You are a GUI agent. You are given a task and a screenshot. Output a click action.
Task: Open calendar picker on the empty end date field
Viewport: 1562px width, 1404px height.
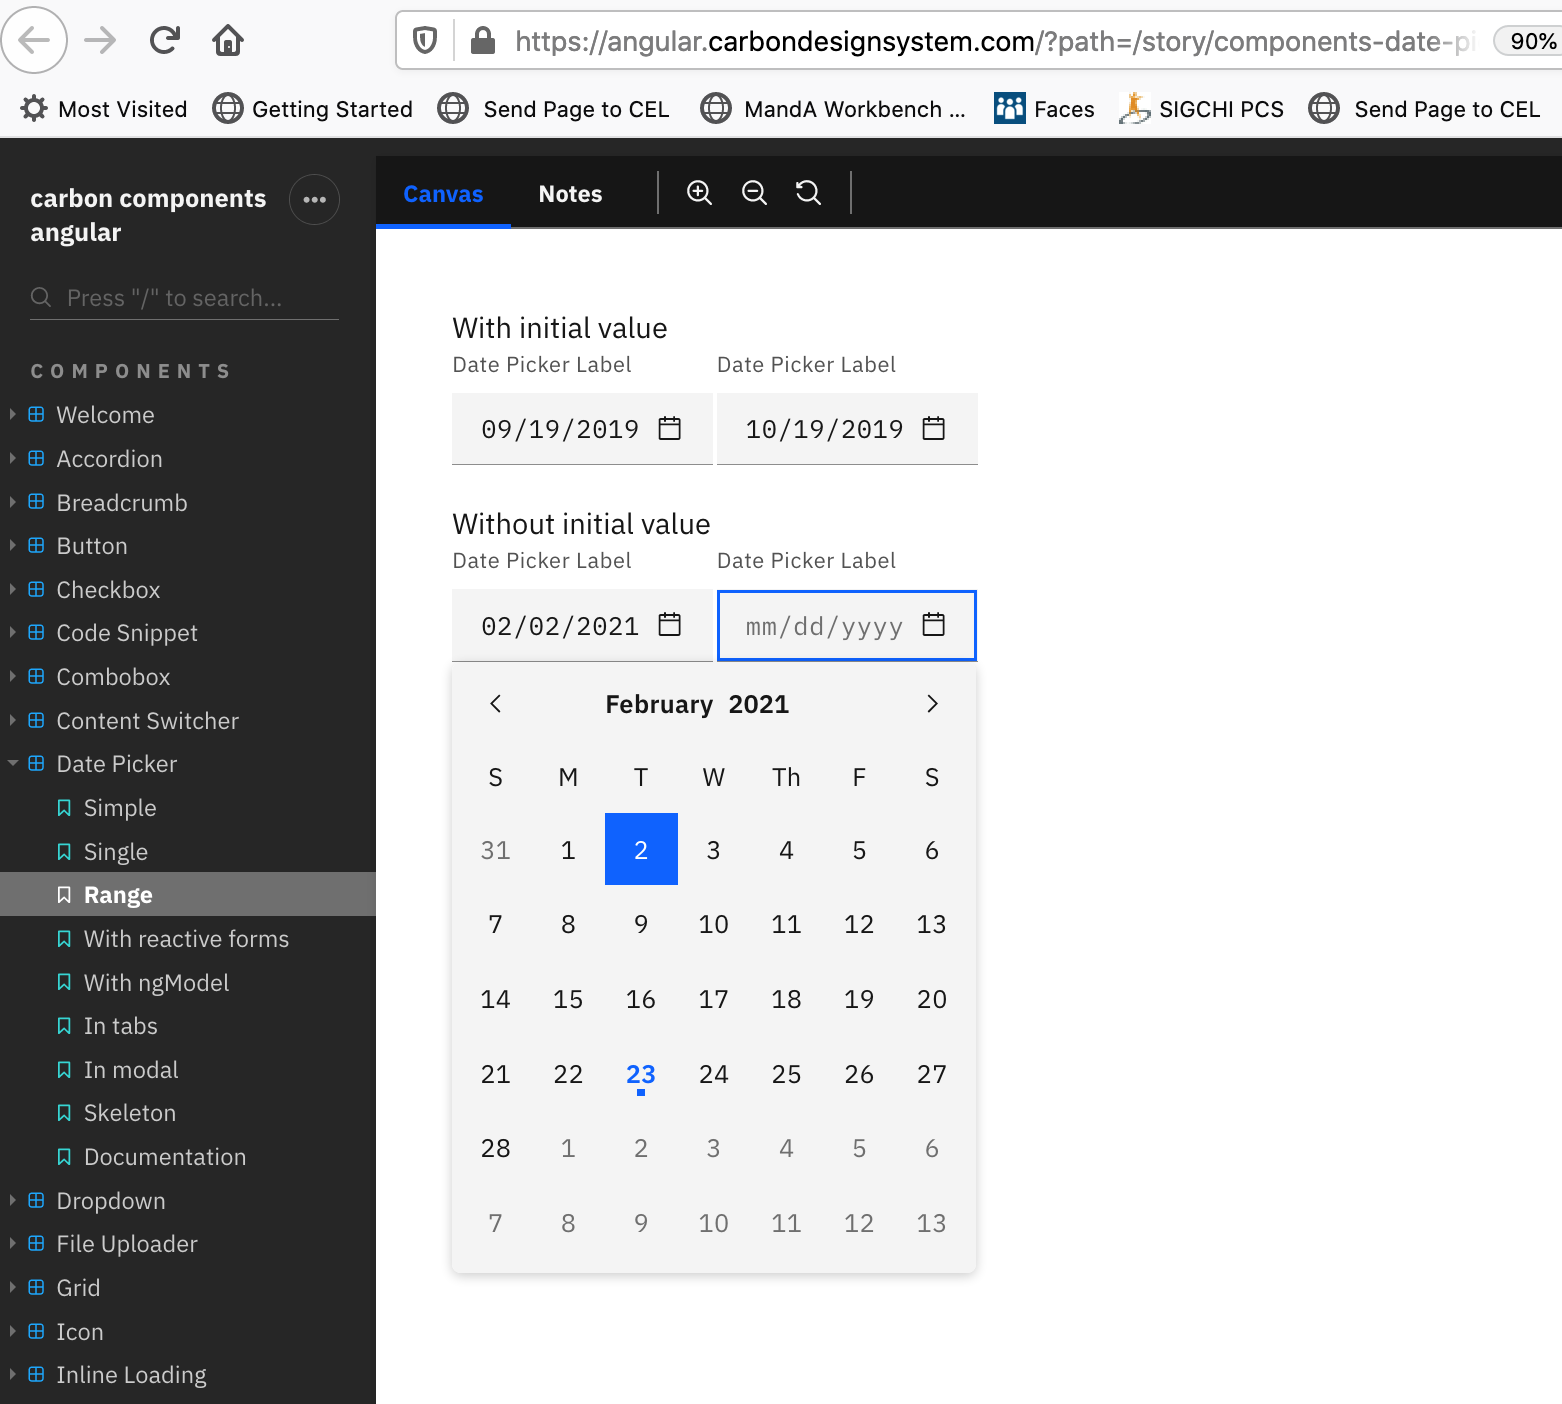[x=933, y=625]
